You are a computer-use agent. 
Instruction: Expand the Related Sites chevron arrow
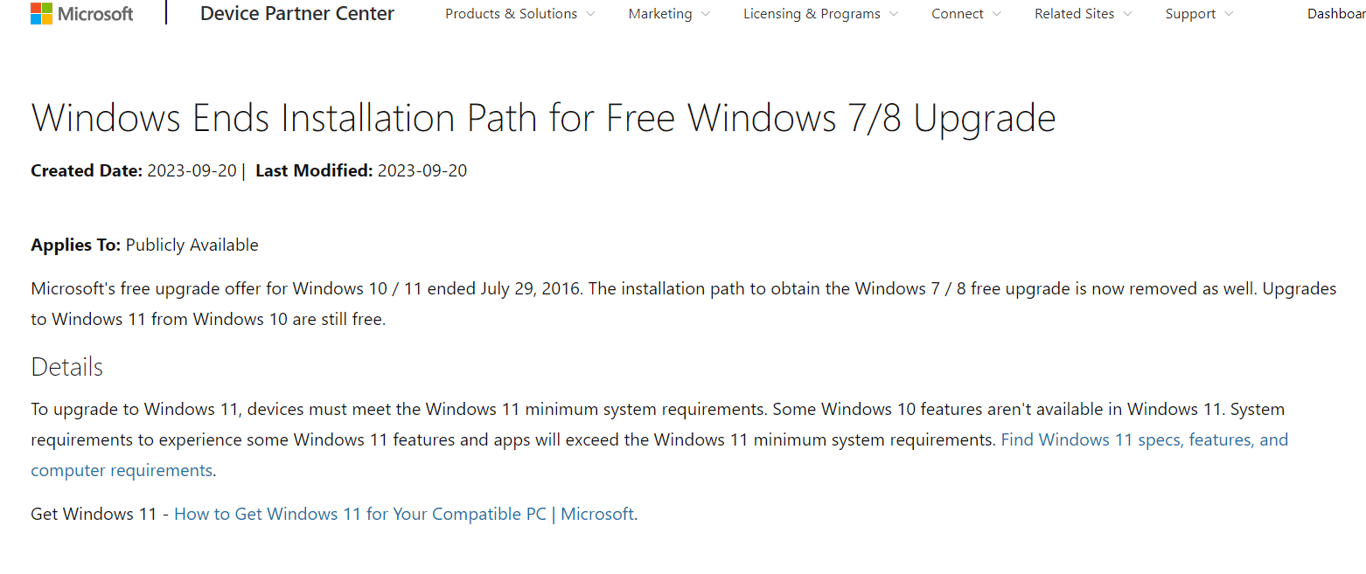(1128, 14)
